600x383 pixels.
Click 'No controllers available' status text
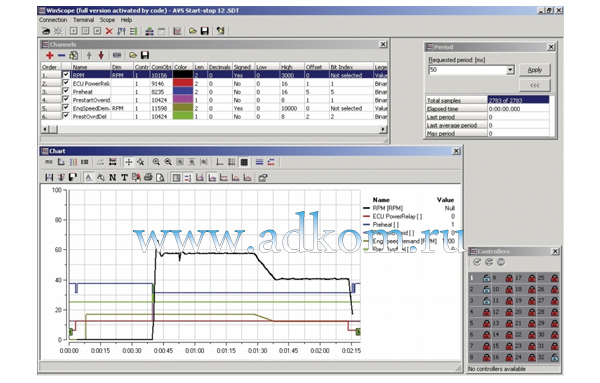pyautogui.click(x=497, y=369)
